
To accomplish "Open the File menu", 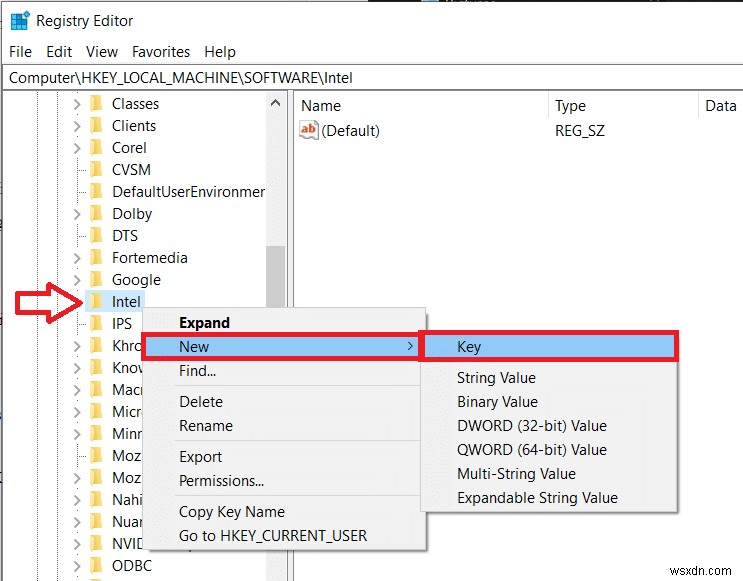I will tap(20, 52).
